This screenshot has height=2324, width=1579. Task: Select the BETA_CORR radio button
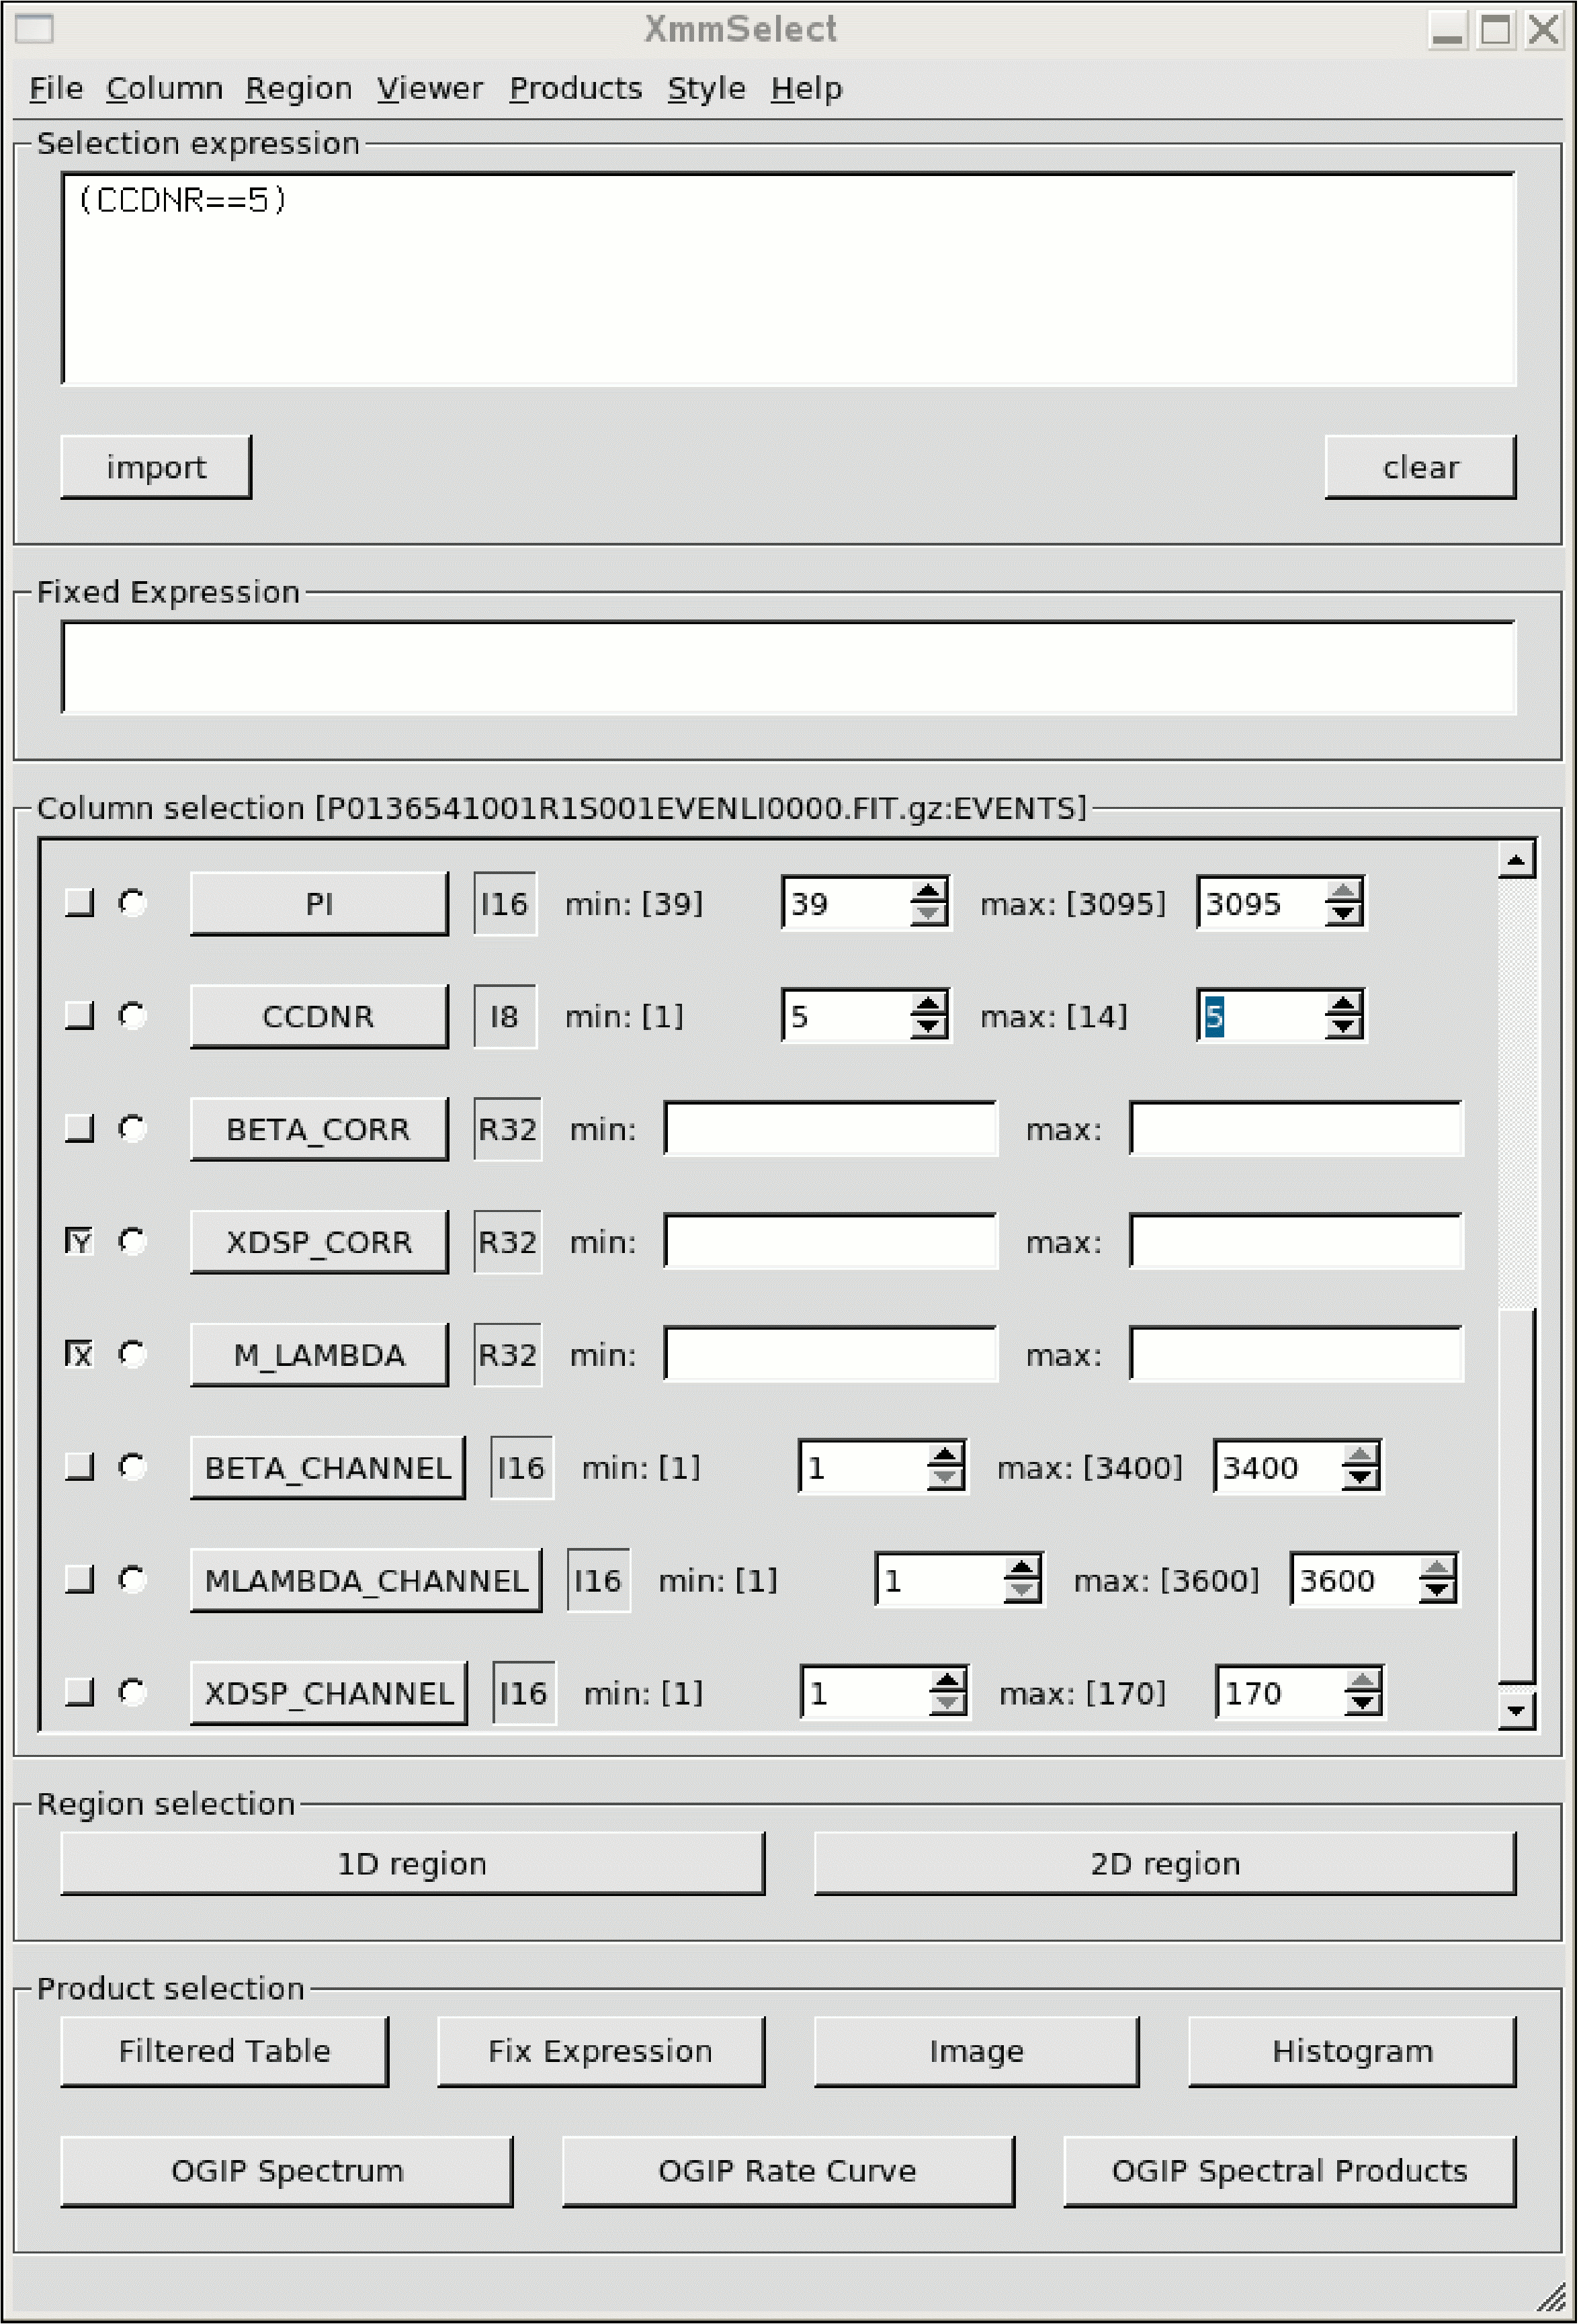132,1129
